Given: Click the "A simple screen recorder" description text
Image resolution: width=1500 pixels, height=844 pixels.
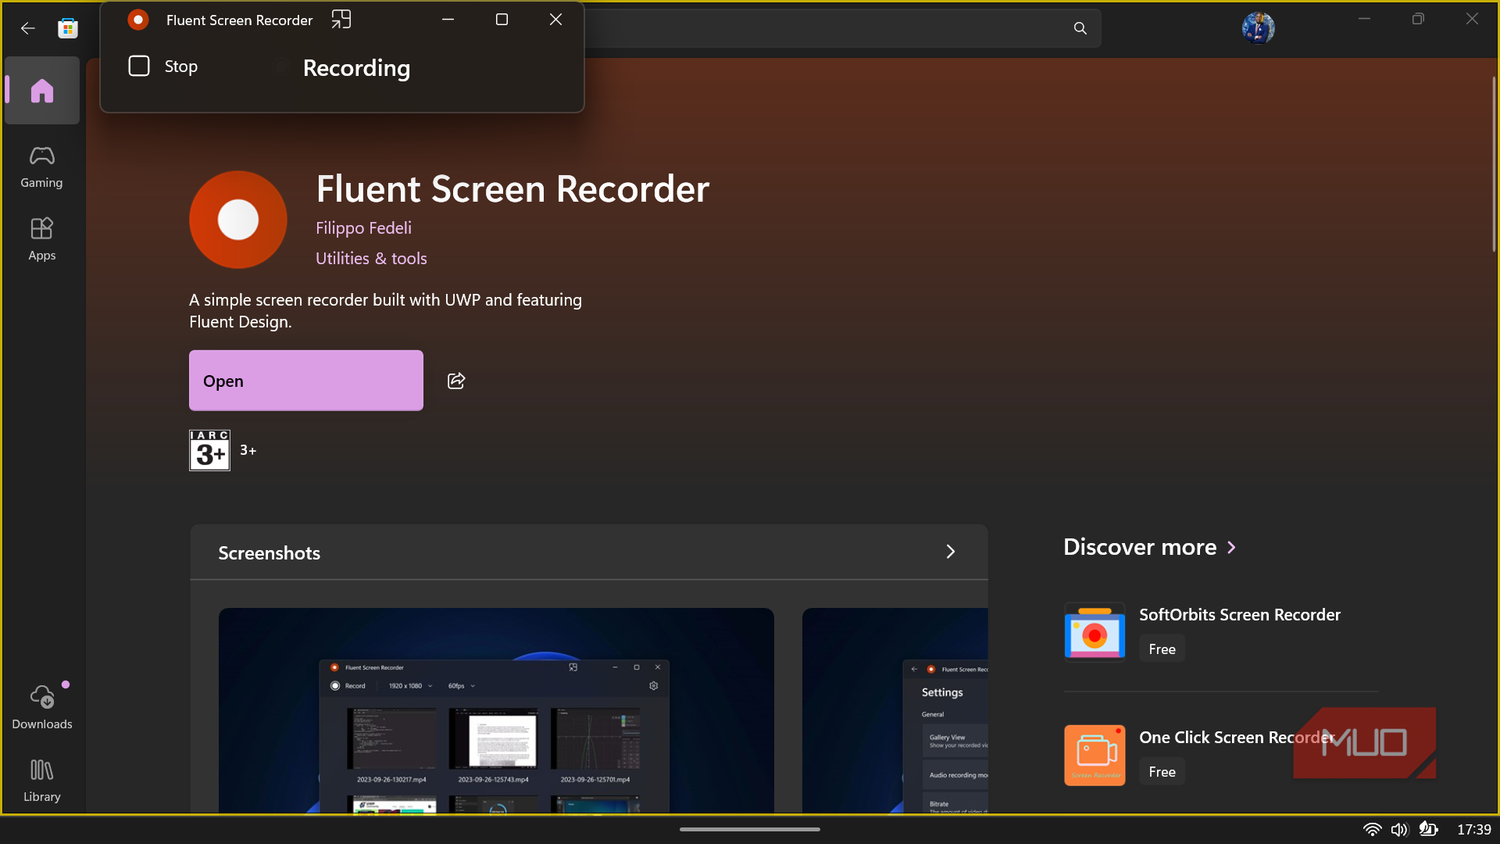Looking at the screenshot, I should 386,311.
